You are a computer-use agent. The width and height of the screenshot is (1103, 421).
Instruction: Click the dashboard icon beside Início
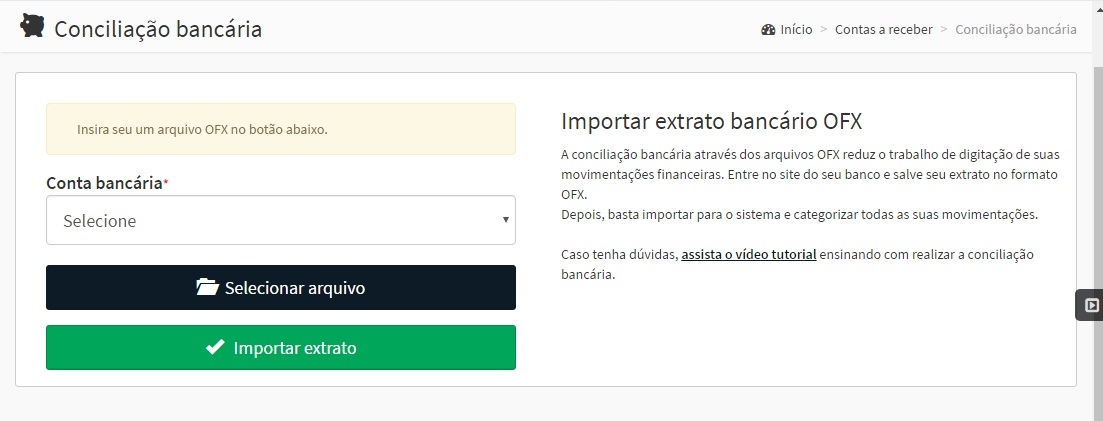point(768,30)
